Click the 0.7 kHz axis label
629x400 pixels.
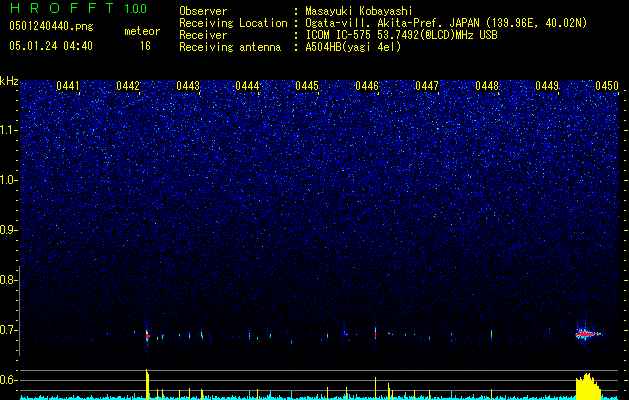8,330
